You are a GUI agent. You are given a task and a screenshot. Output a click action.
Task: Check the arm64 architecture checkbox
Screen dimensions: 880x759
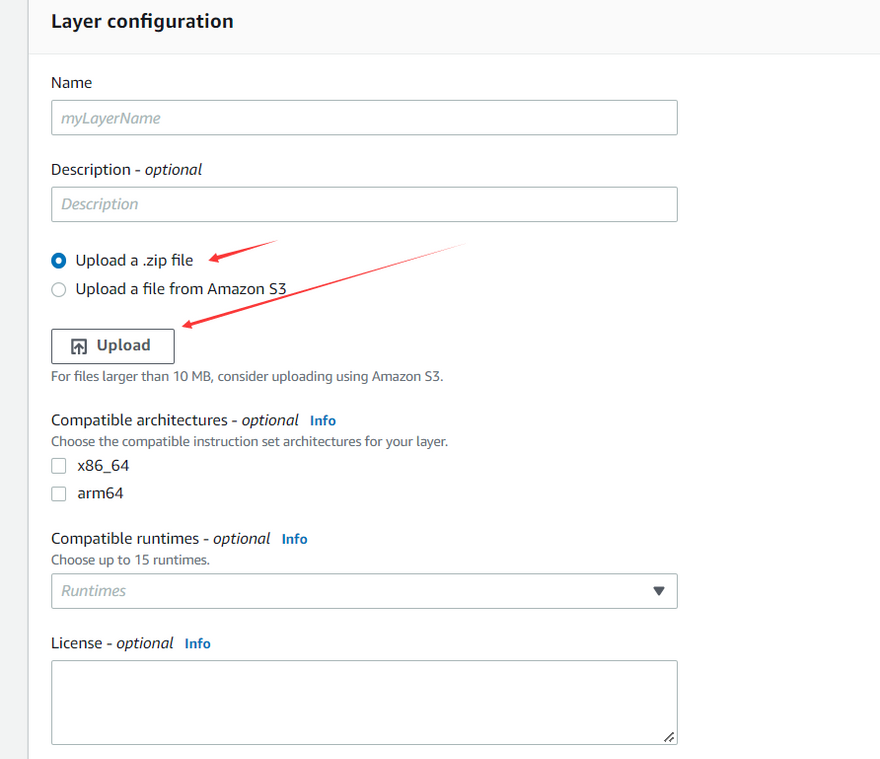click(x=59, y=494)
